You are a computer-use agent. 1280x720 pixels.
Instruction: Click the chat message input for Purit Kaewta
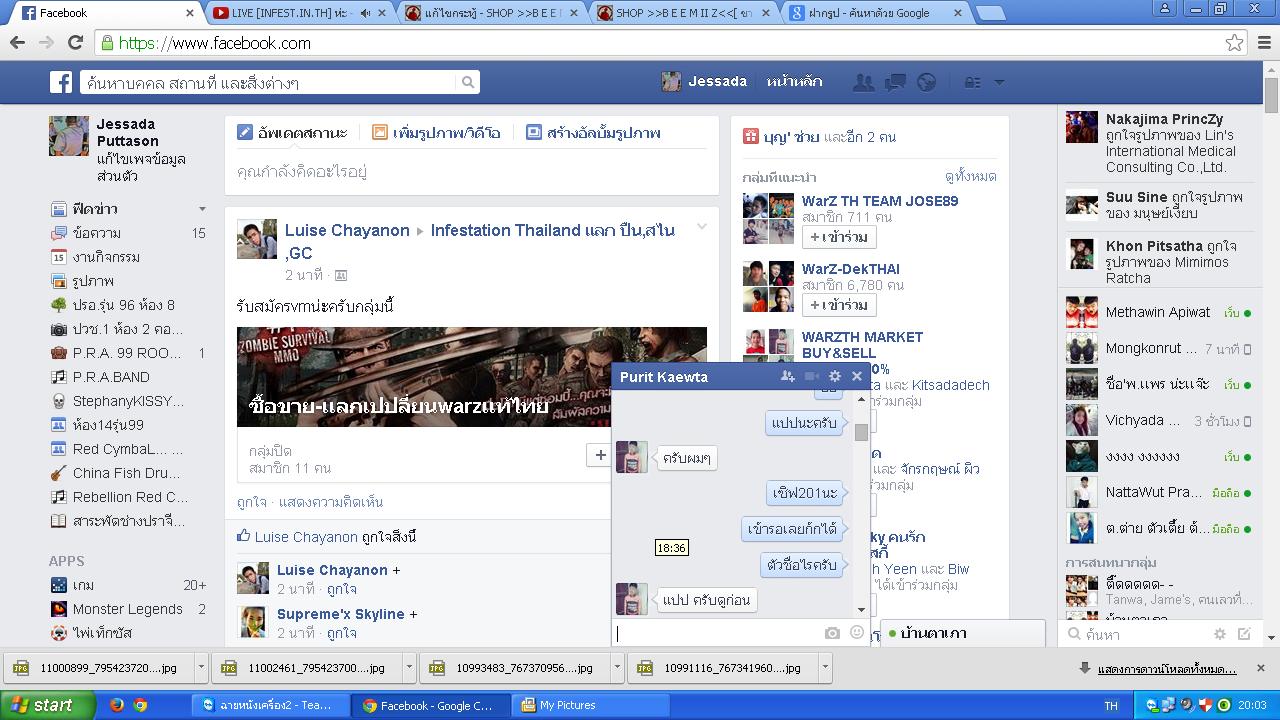point(718,632)
